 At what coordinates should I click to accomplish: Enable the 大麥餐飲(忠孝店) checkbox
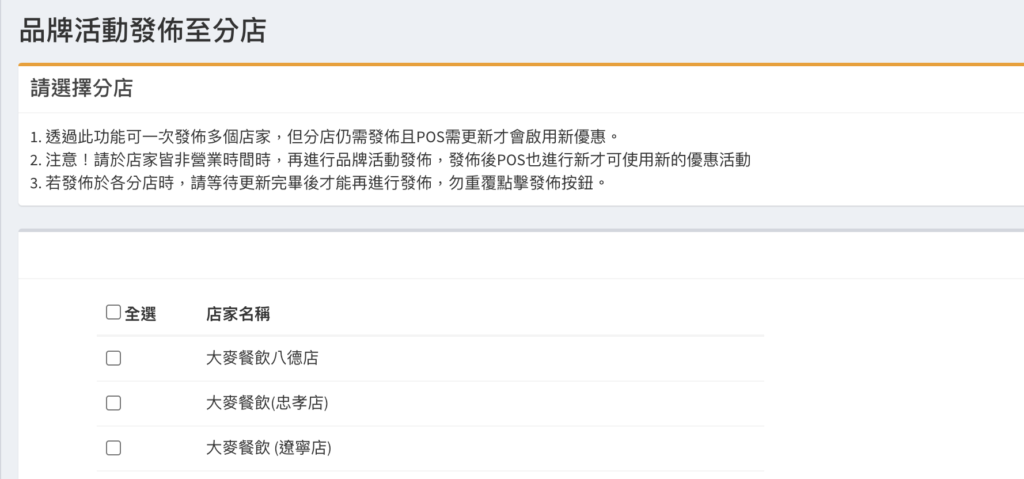pyautogui.click(x=113, y=402)
